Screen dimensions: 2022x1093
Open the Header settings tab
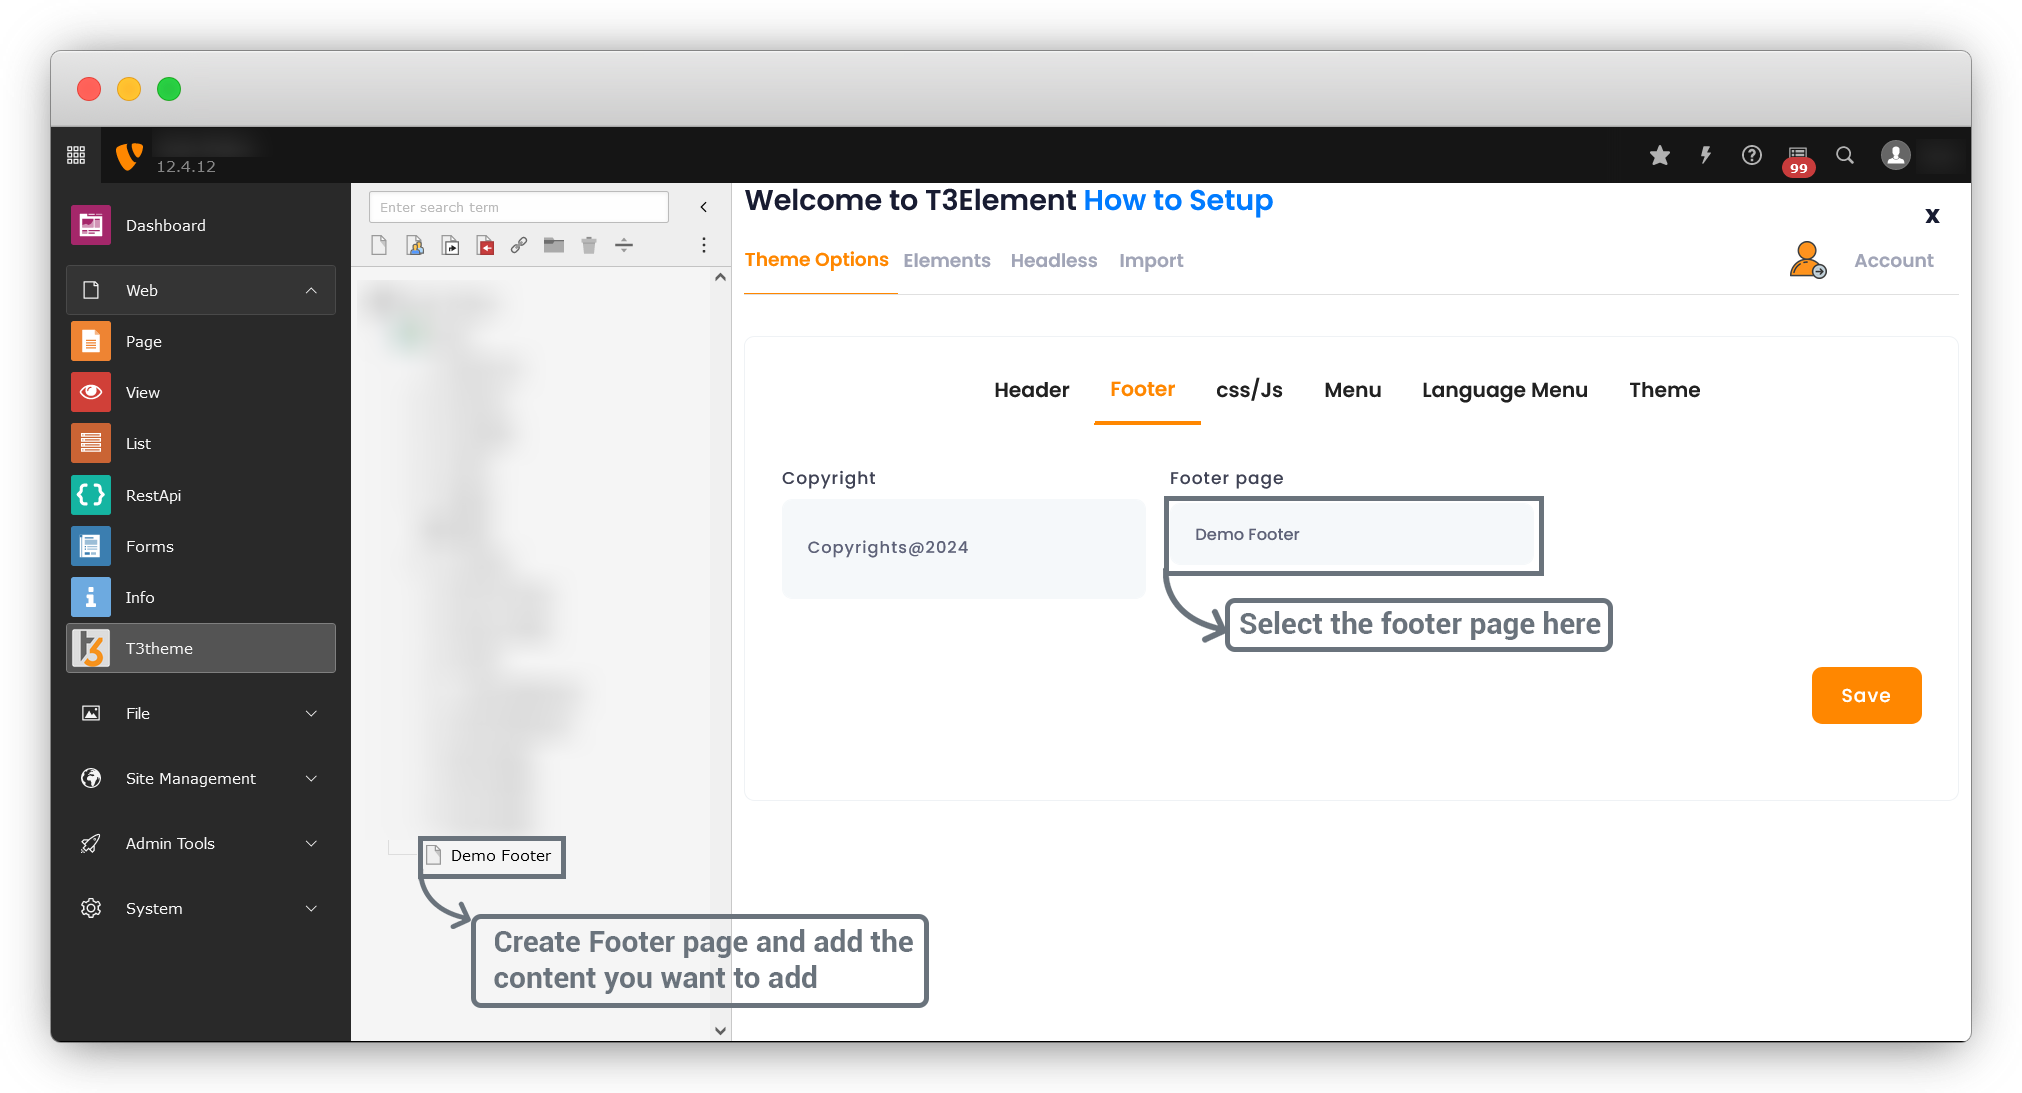point(1031,390)
